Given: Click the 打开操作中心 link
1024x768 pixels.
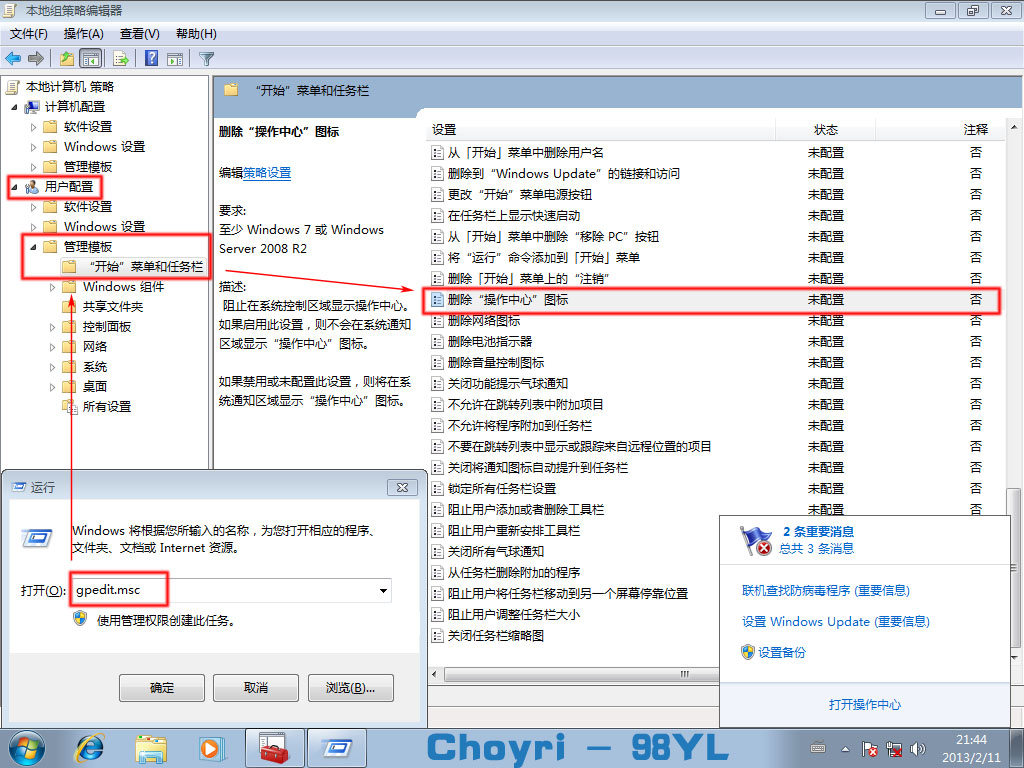Looking at the screenshot, I should (866, 705).
